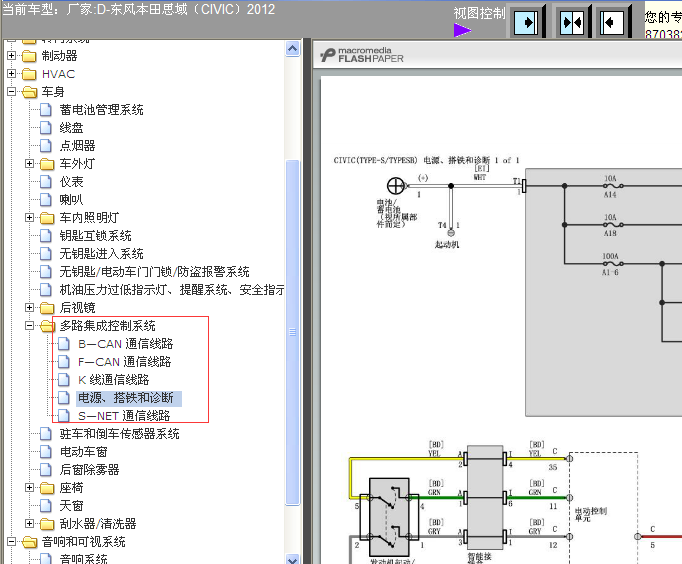
Task: Expand the 车外灯 folder
Action: (x=30, y=164)
